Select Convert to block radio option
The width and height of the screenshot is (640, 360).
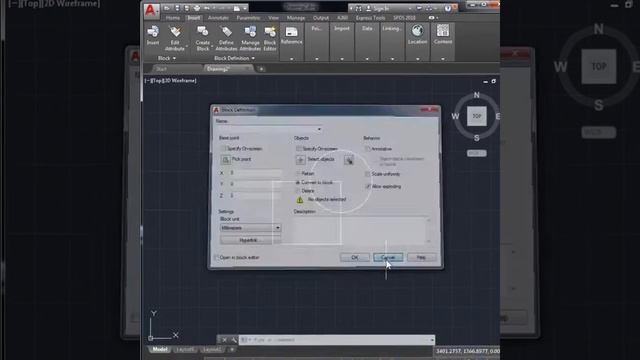point(298,182)
